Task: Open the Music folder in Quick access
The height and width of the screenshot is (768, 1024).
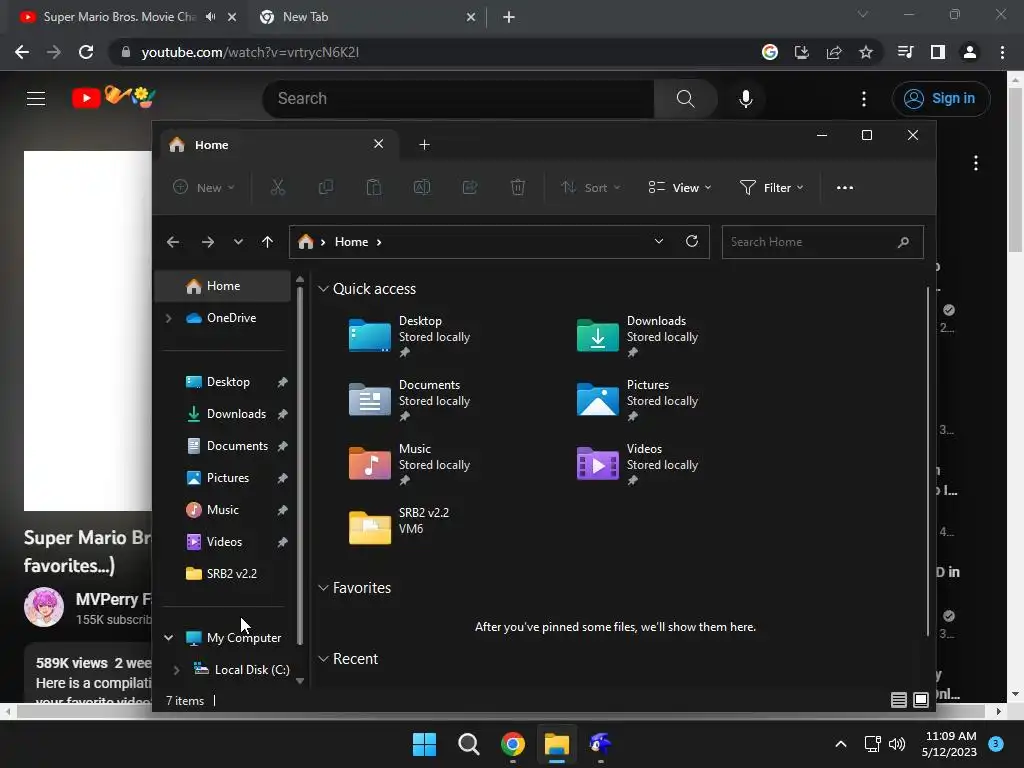Action: [409, 464]
